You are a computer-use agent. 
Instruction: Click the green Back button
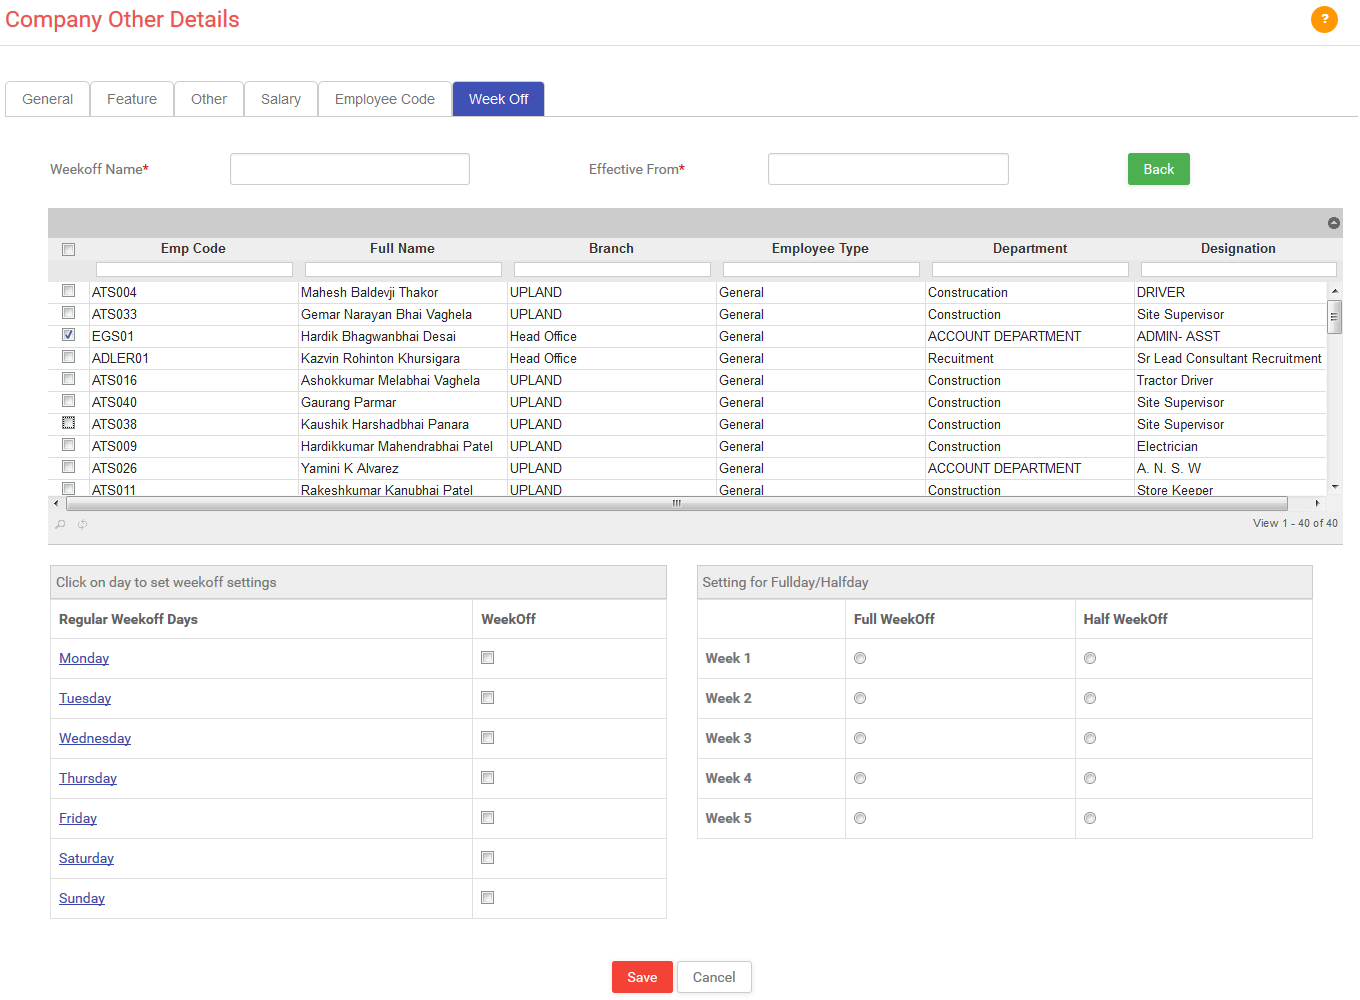(x=1159, y=169)
